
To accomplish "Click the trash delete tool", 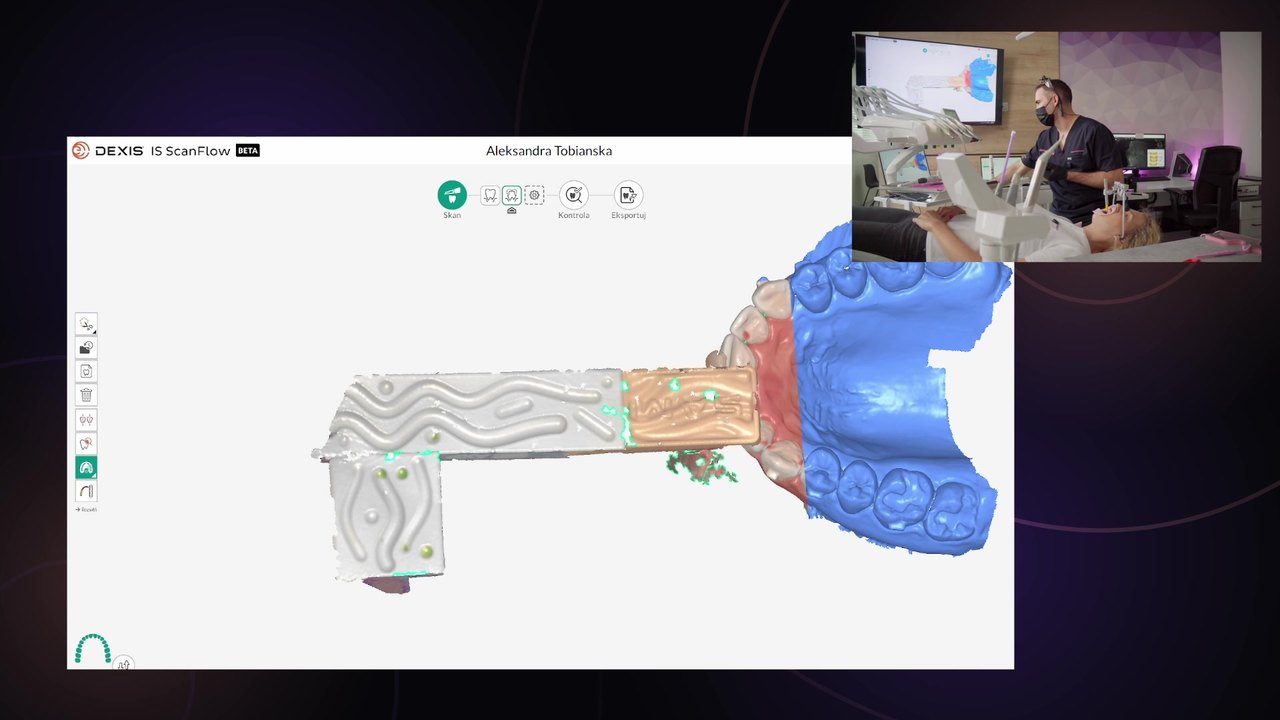I will 86,395.
